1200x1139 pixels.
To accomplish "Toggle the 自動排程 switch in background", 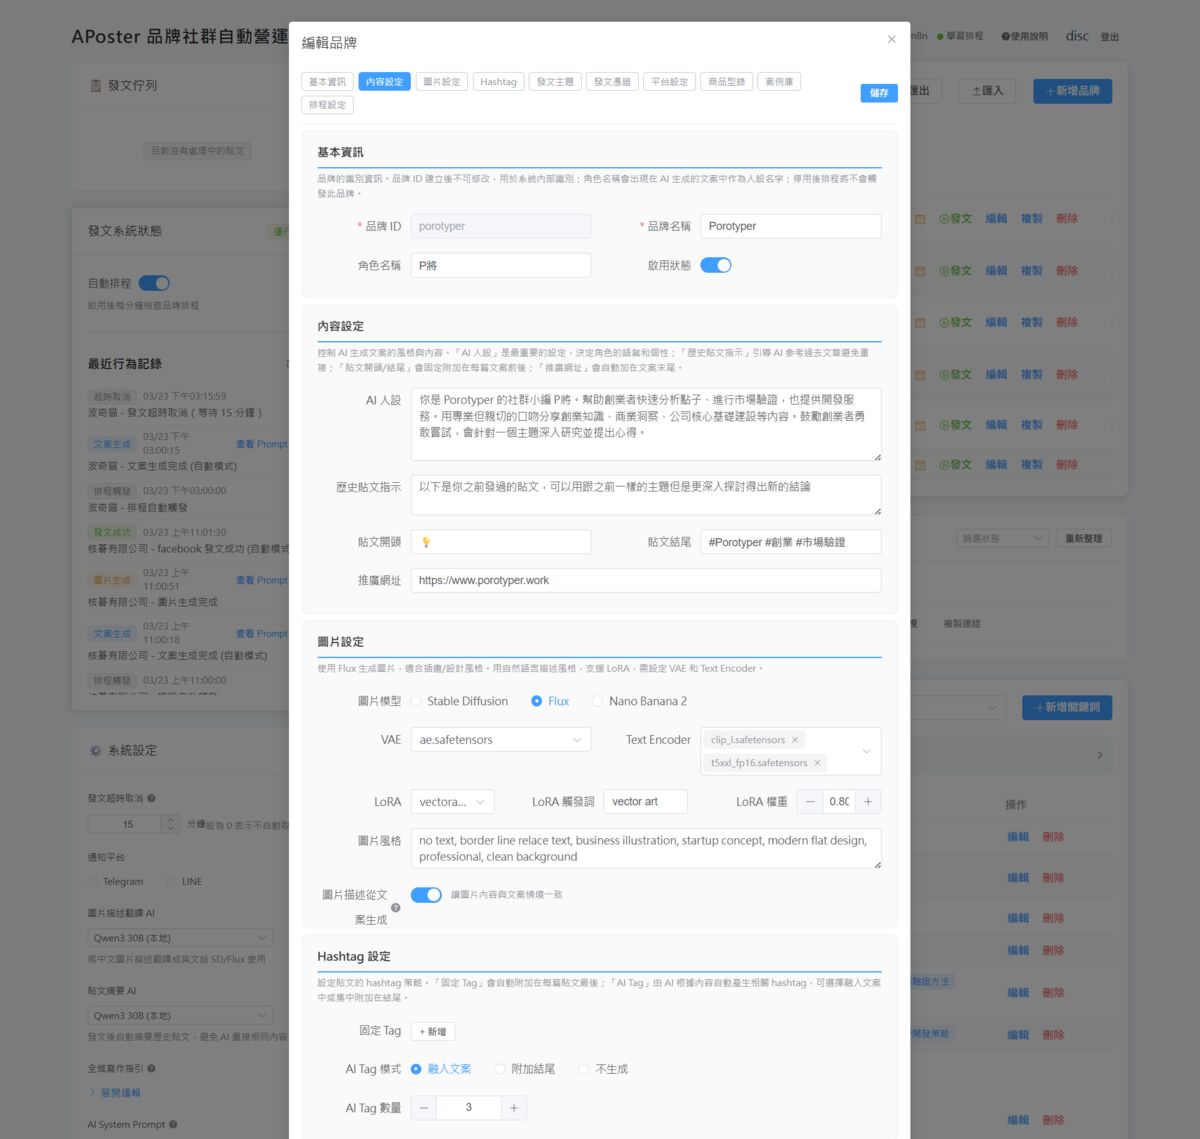I will click(154, 283).
